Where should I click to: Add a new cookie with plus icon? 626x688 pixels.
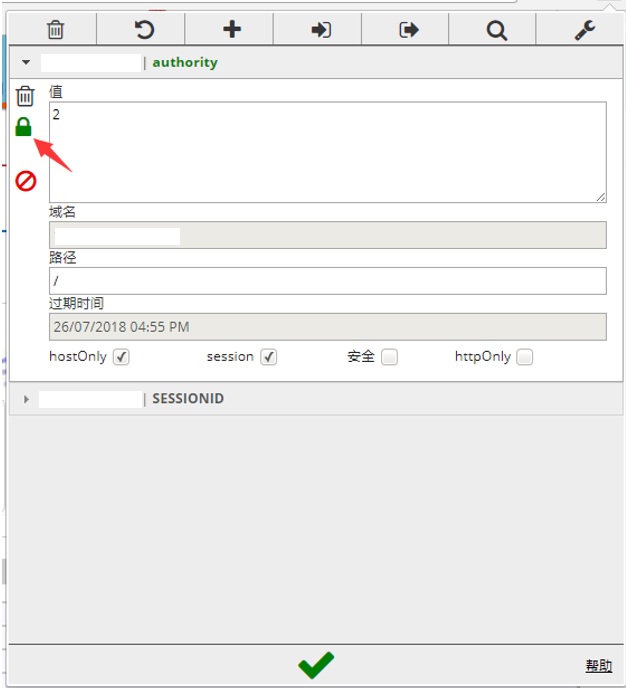click(x=232, y=29)
